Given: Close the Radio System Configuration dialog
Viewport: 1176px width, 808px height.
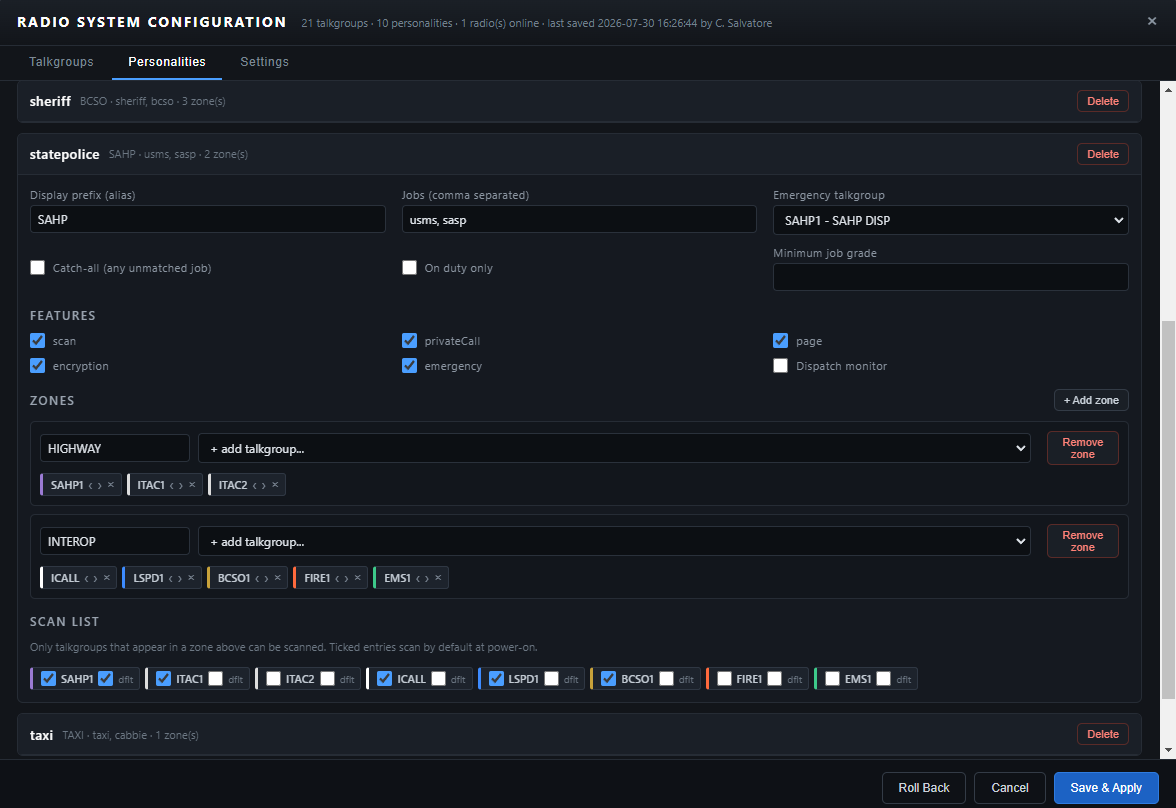Looking at the screenshot, I should [1152, 21].
